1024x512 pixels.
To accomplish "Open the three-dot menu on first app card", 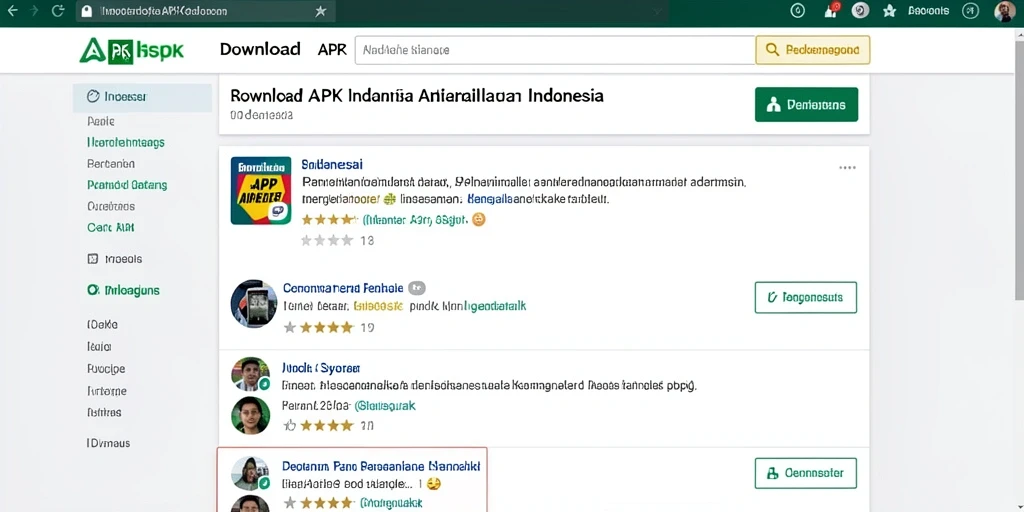I will pyautogui.click(x=847, y=168).
